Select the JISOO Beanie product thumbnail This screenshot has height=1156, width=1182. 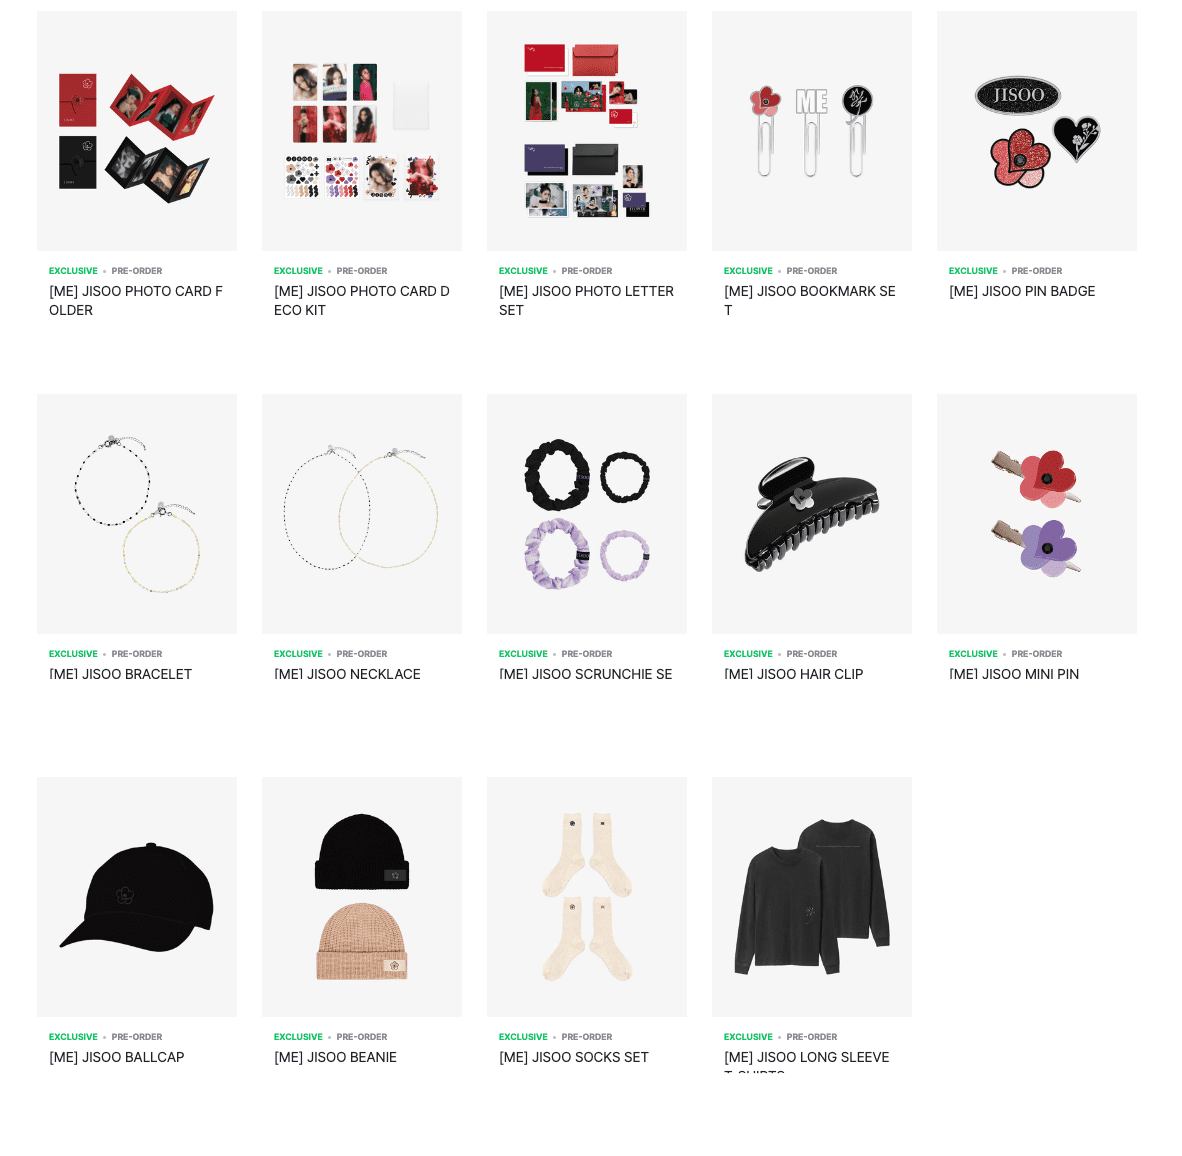click(x=362, y=897)
